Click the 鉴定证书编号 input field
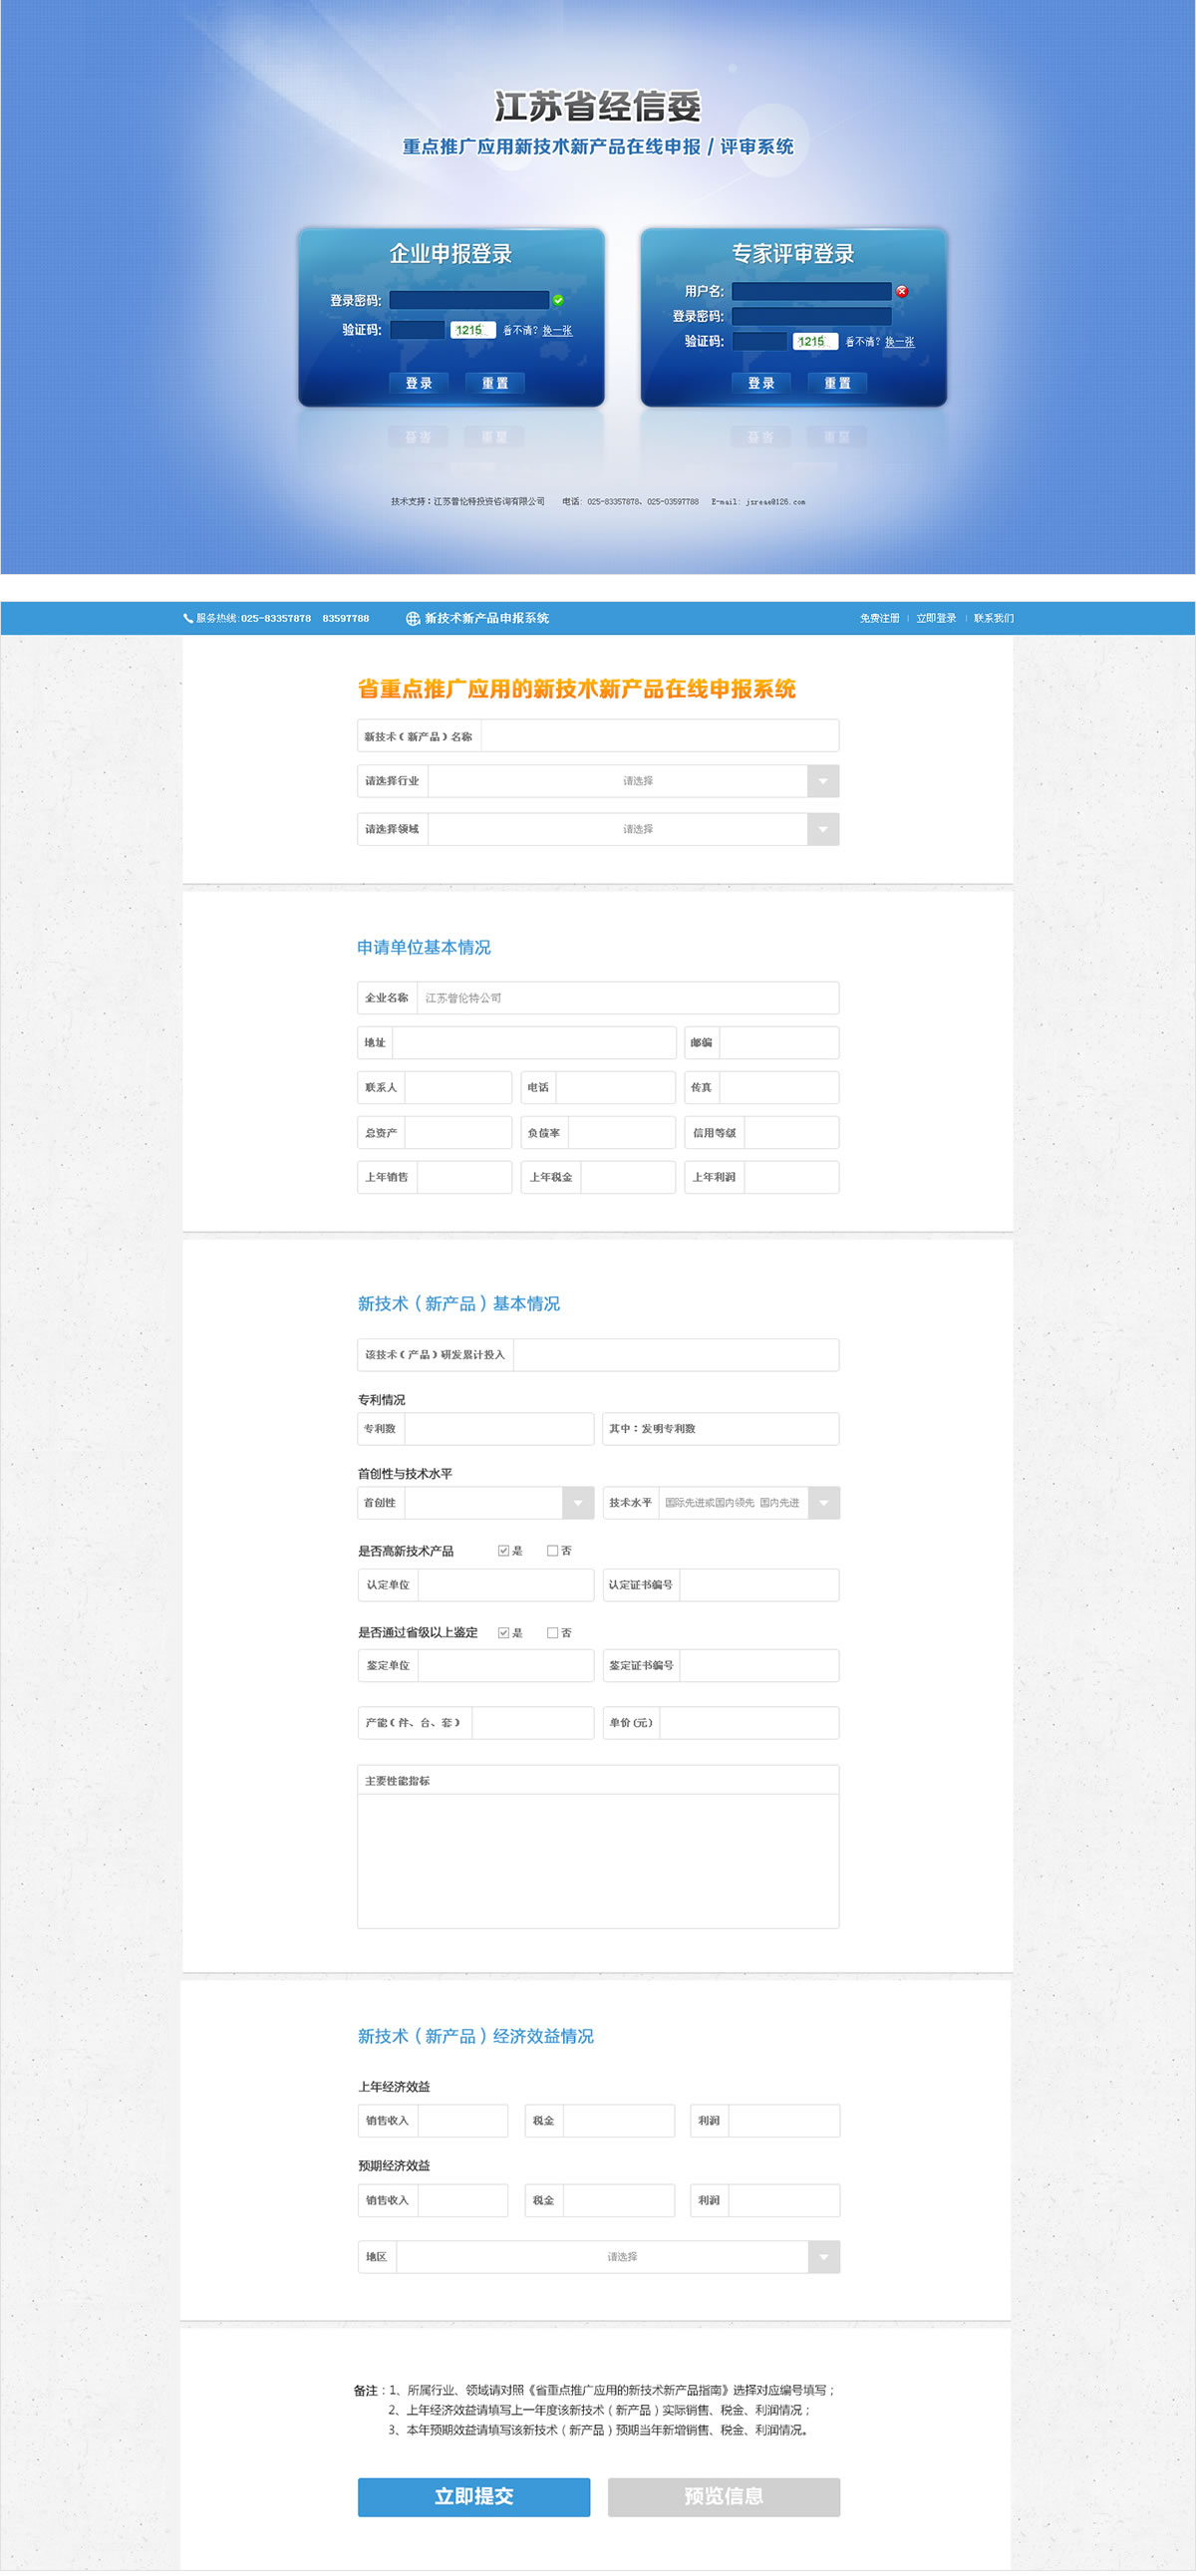Screen dimensions: 1196x2576 pyautogui.click(x=760, y=1666)
